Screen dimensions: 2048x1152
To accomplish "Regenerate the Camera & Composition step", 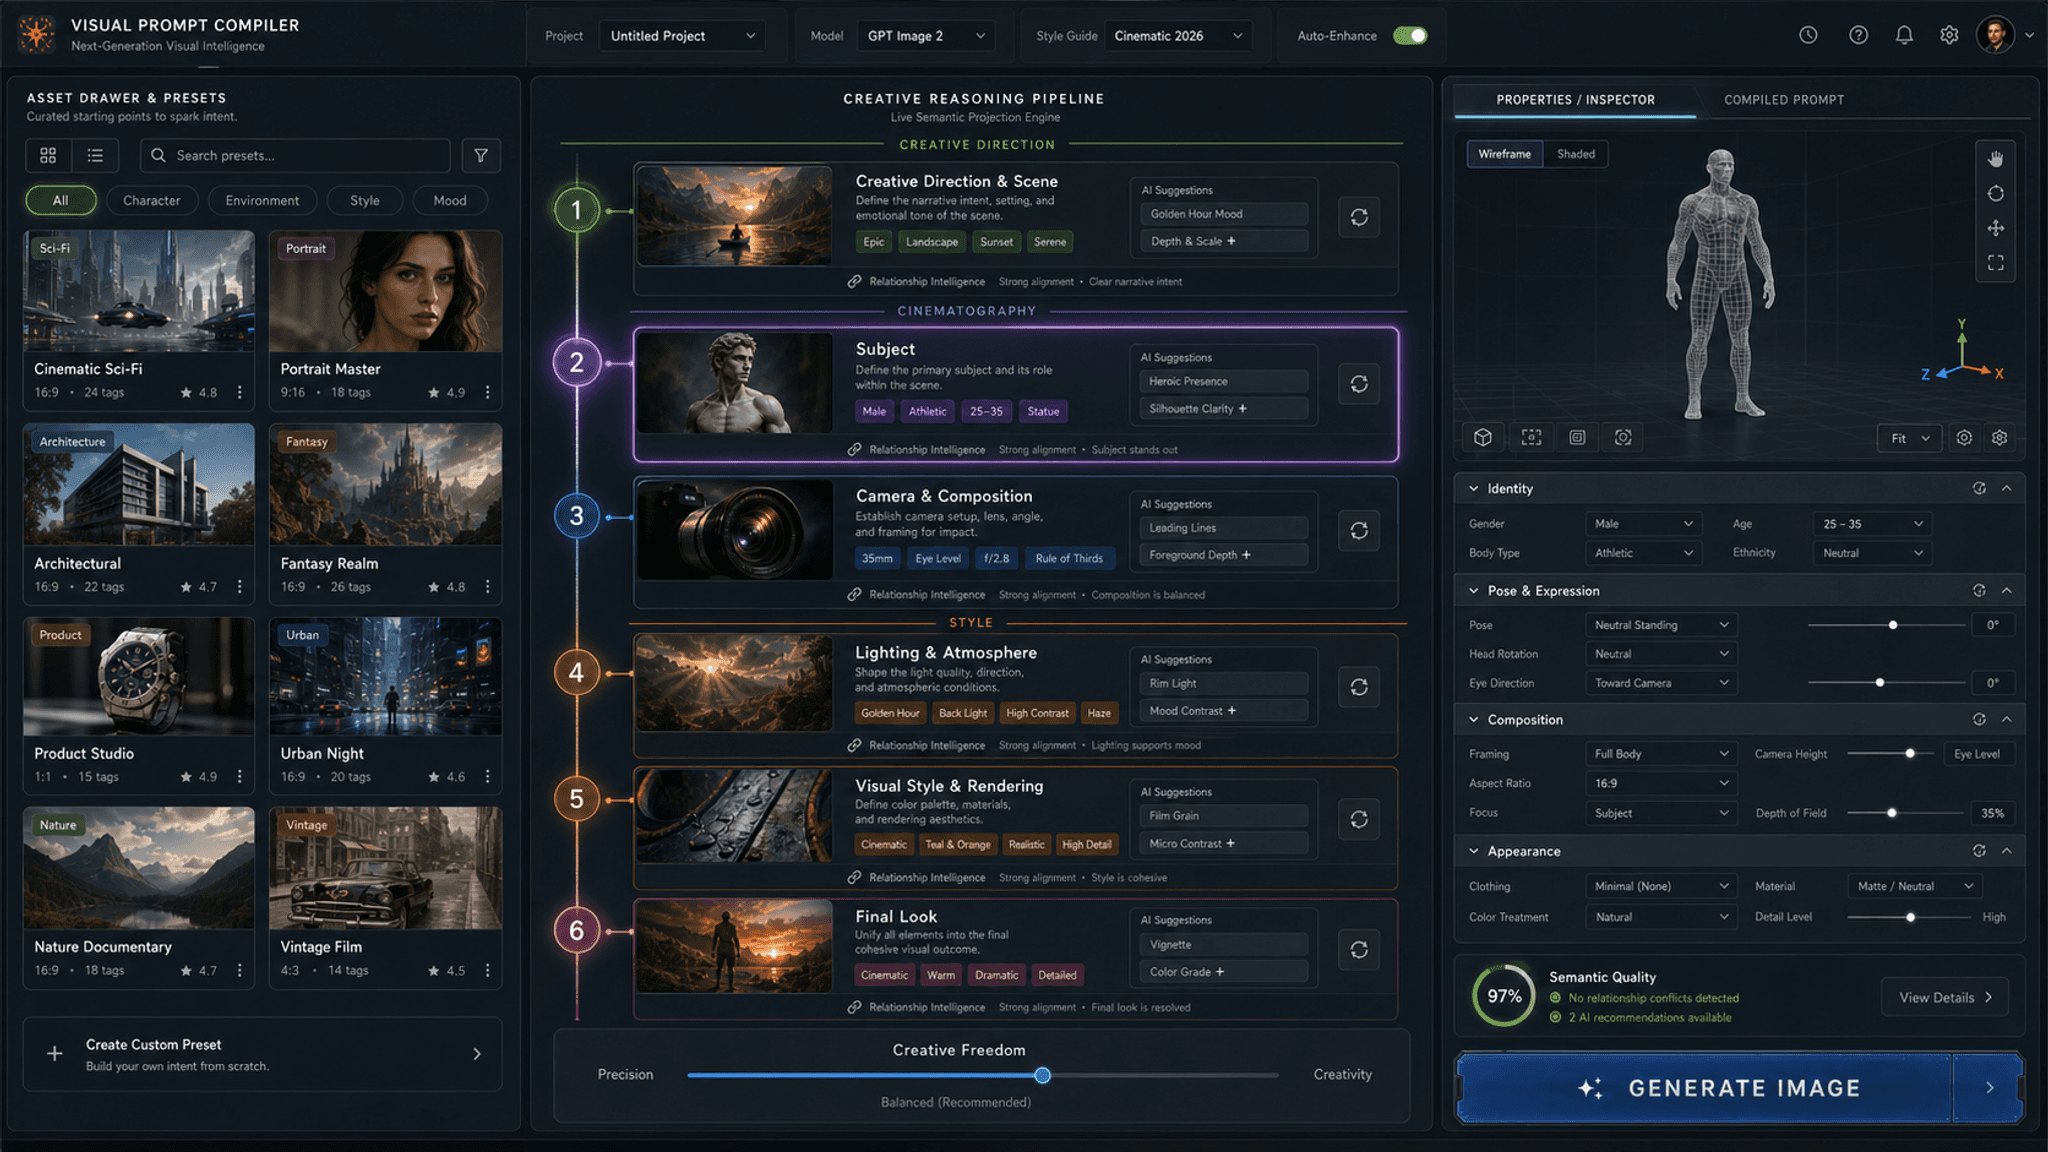I will (x=1359, y=531).
